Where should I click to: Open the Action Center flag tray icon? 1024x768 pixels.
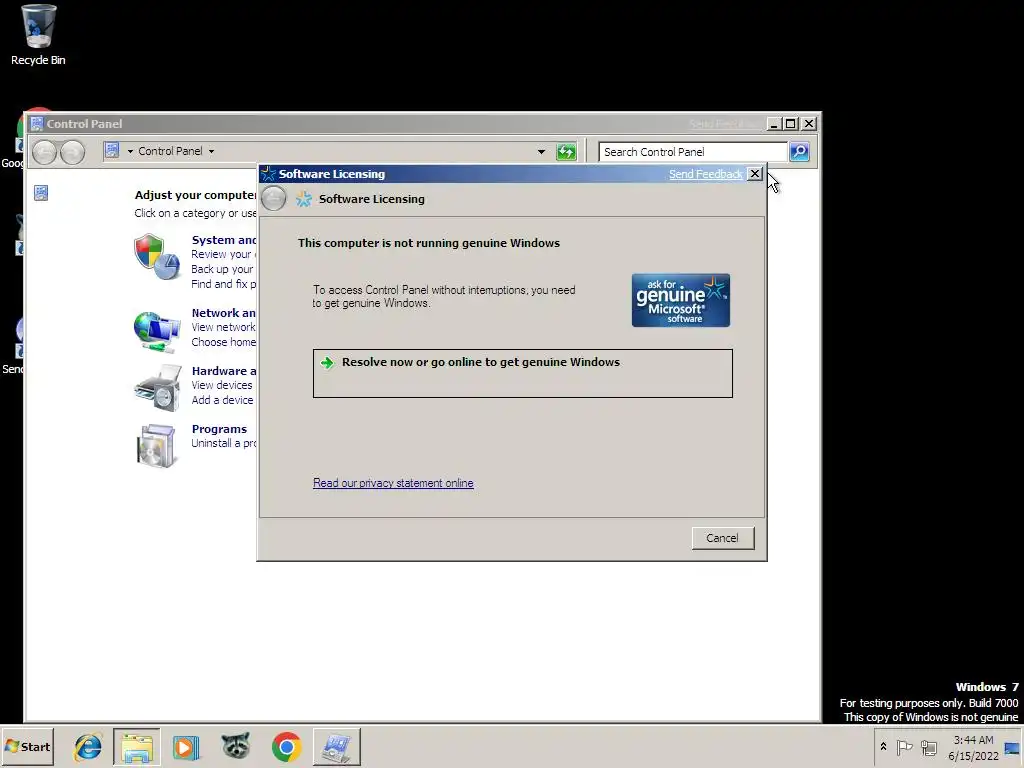click(x=904, y=747)
